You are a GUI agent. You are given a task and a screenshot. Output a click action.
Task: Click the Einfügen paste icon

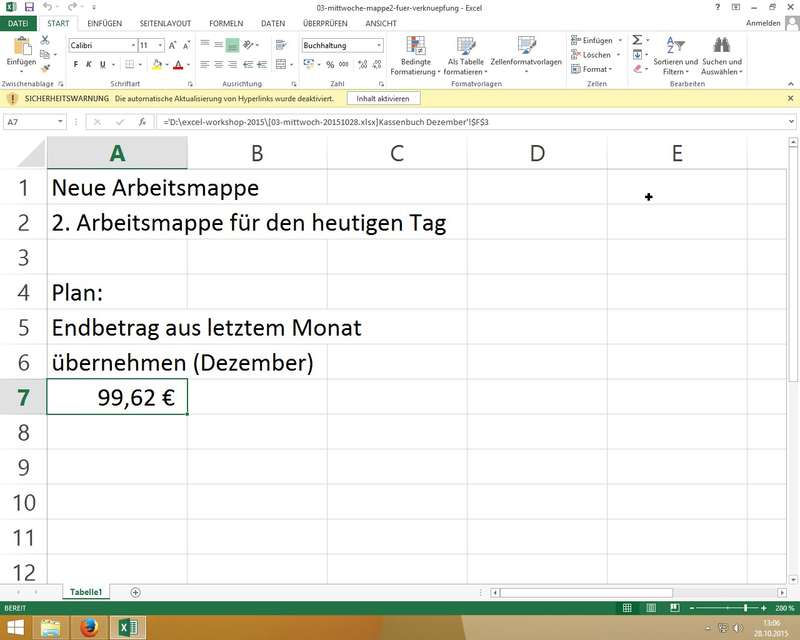click(x=21, y=50)
